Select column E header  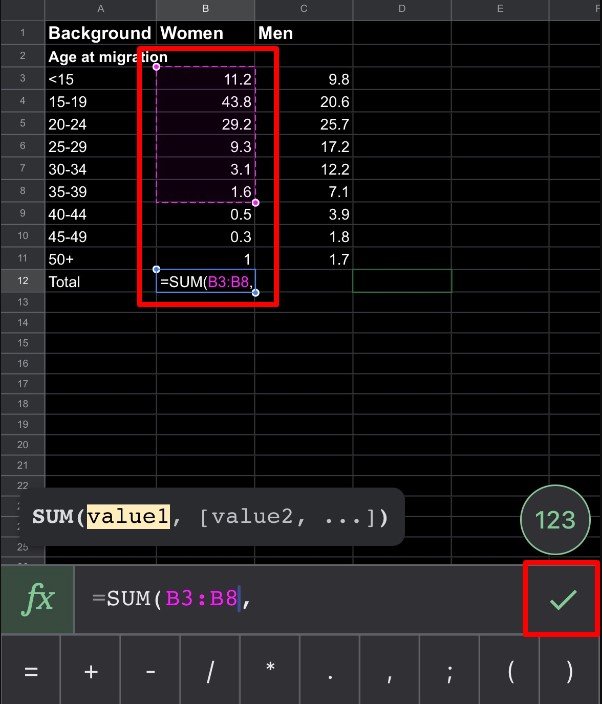pos(500,9)
